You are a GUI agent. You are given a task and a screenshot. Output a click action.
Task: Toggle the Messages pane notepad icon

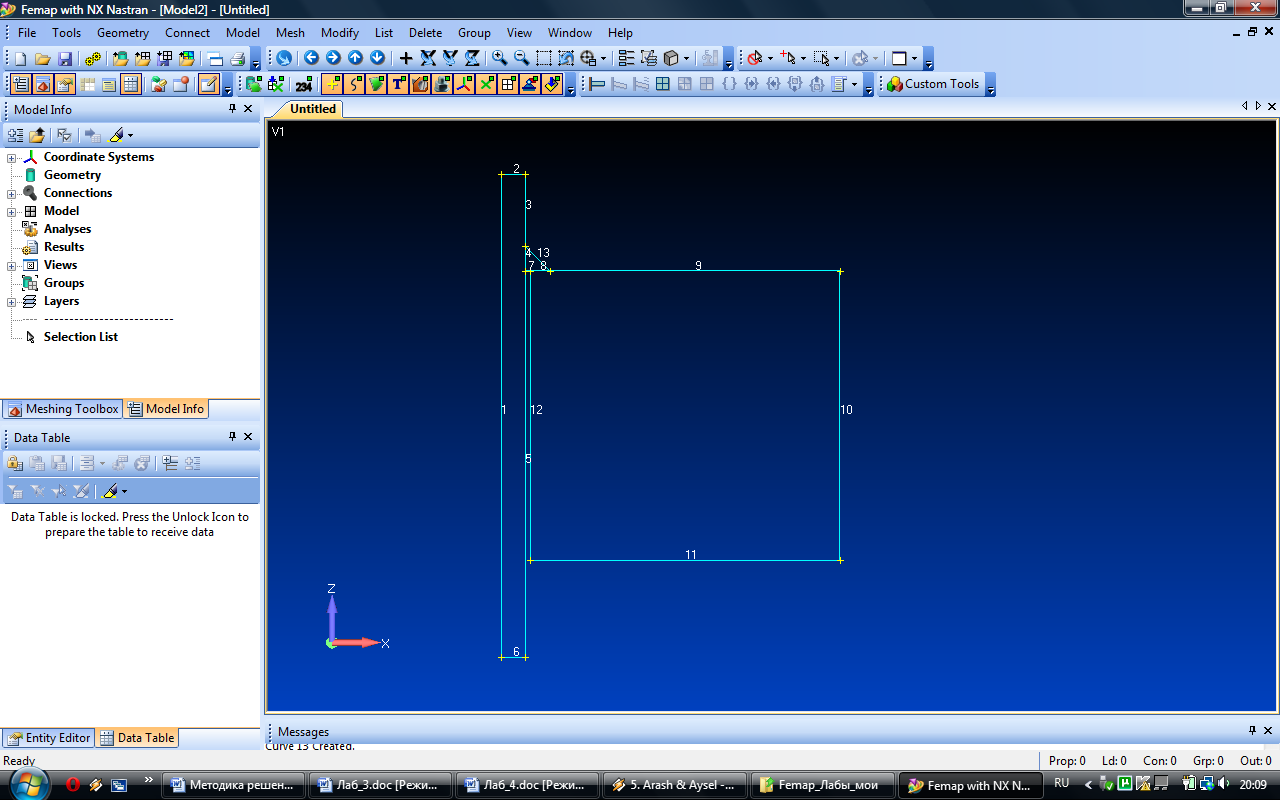tap(208, 85)
